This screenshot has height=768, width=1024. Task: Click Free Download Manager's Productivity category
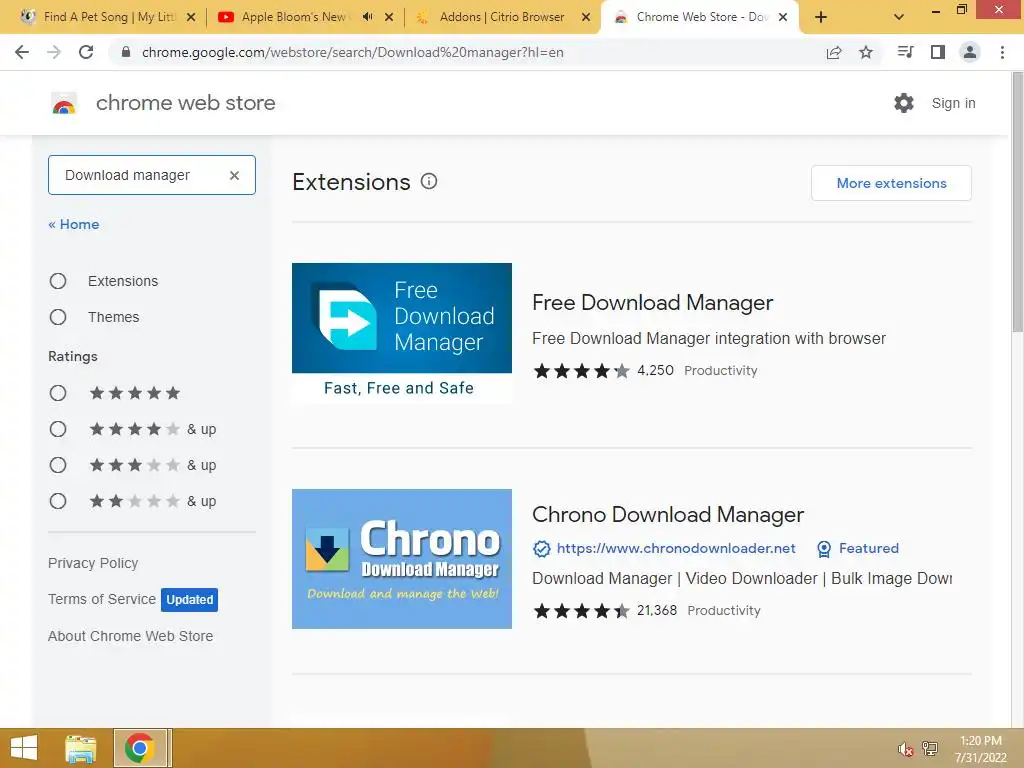click(x=720, y=370)
